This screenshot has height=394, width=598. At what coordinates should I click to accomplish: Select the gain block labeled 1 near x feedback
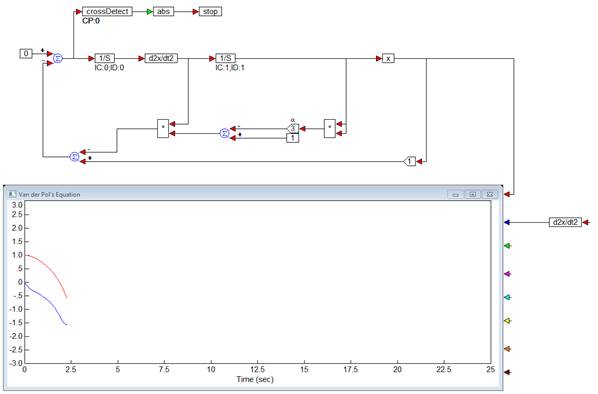pos(409,161)
